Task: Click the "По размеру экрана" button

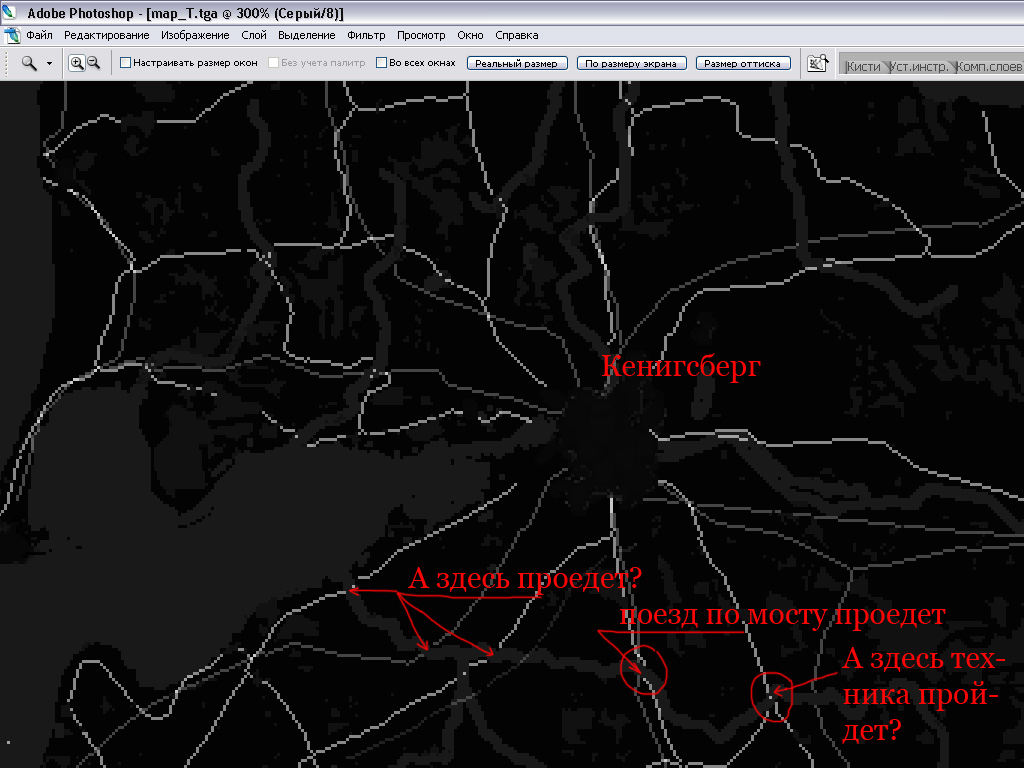Action: tap(632, 63)
